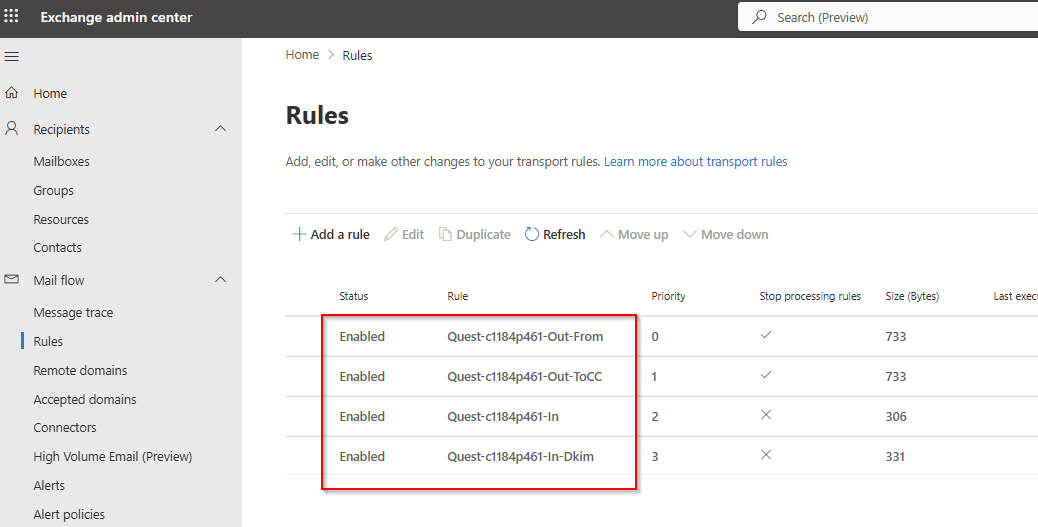
Task: Click the search magnifier icon
Action: pos(759,17)
